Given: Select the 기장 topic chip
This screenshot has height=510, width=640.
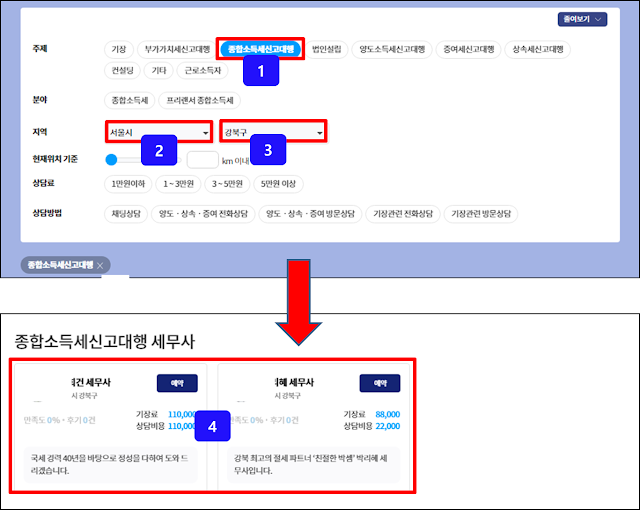Looking at the screenshot, I should 119,49.
